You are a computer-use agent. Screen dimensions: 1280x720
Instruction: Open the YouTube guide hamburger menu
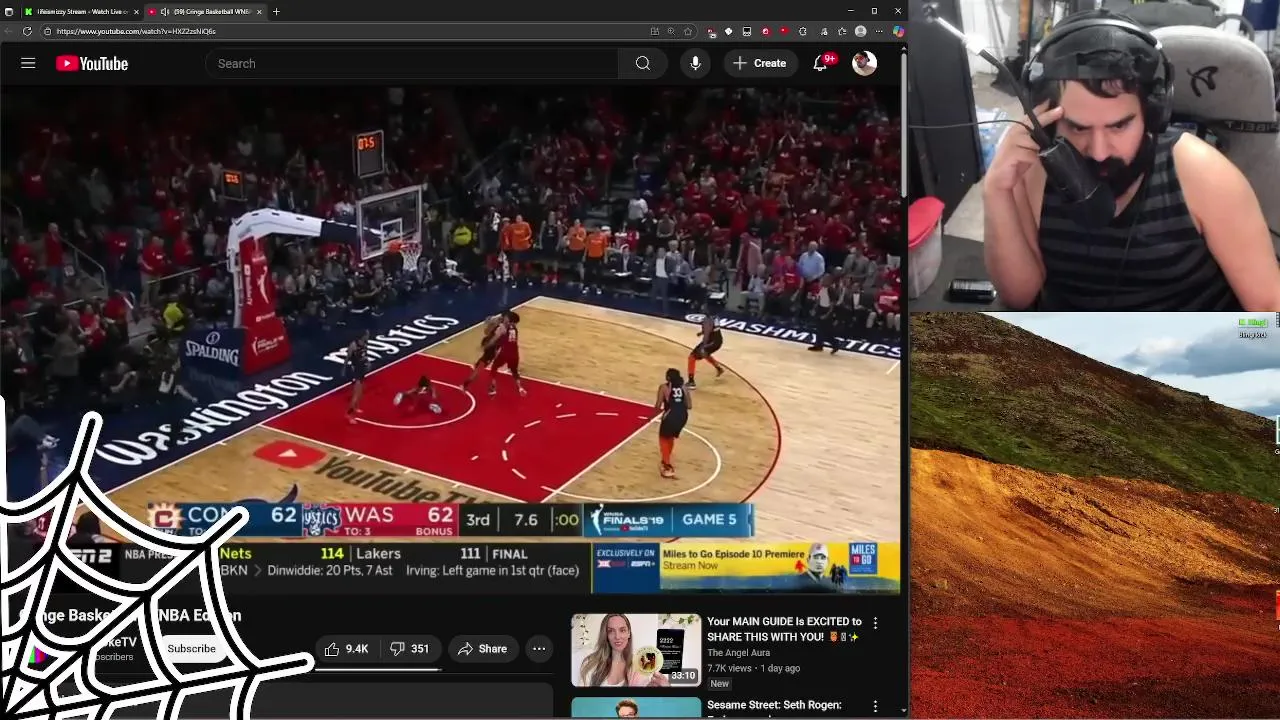click(x=28, y=63)
